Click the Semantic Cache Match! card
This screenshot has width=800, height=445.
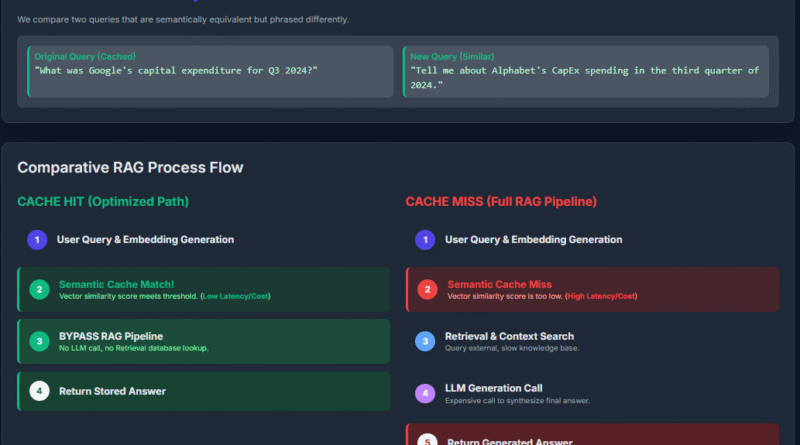point(204,289)
